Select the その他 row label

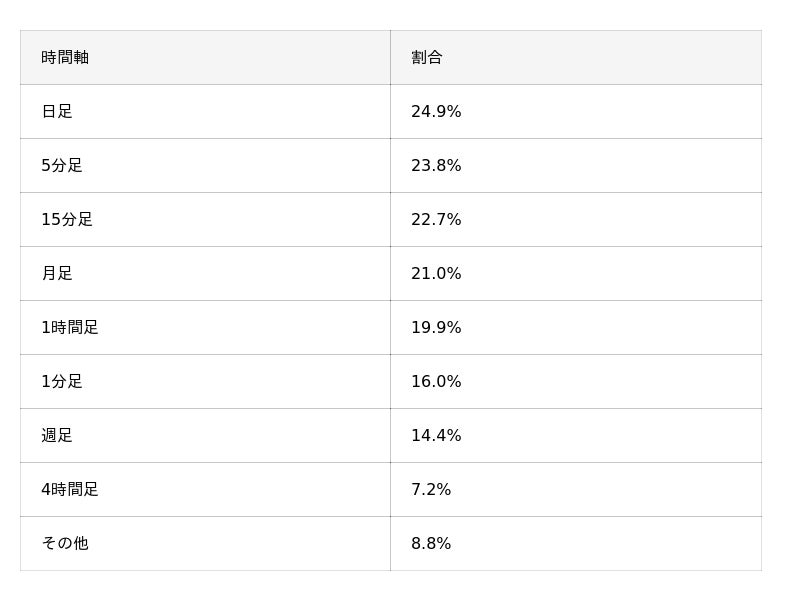point(65,544)
